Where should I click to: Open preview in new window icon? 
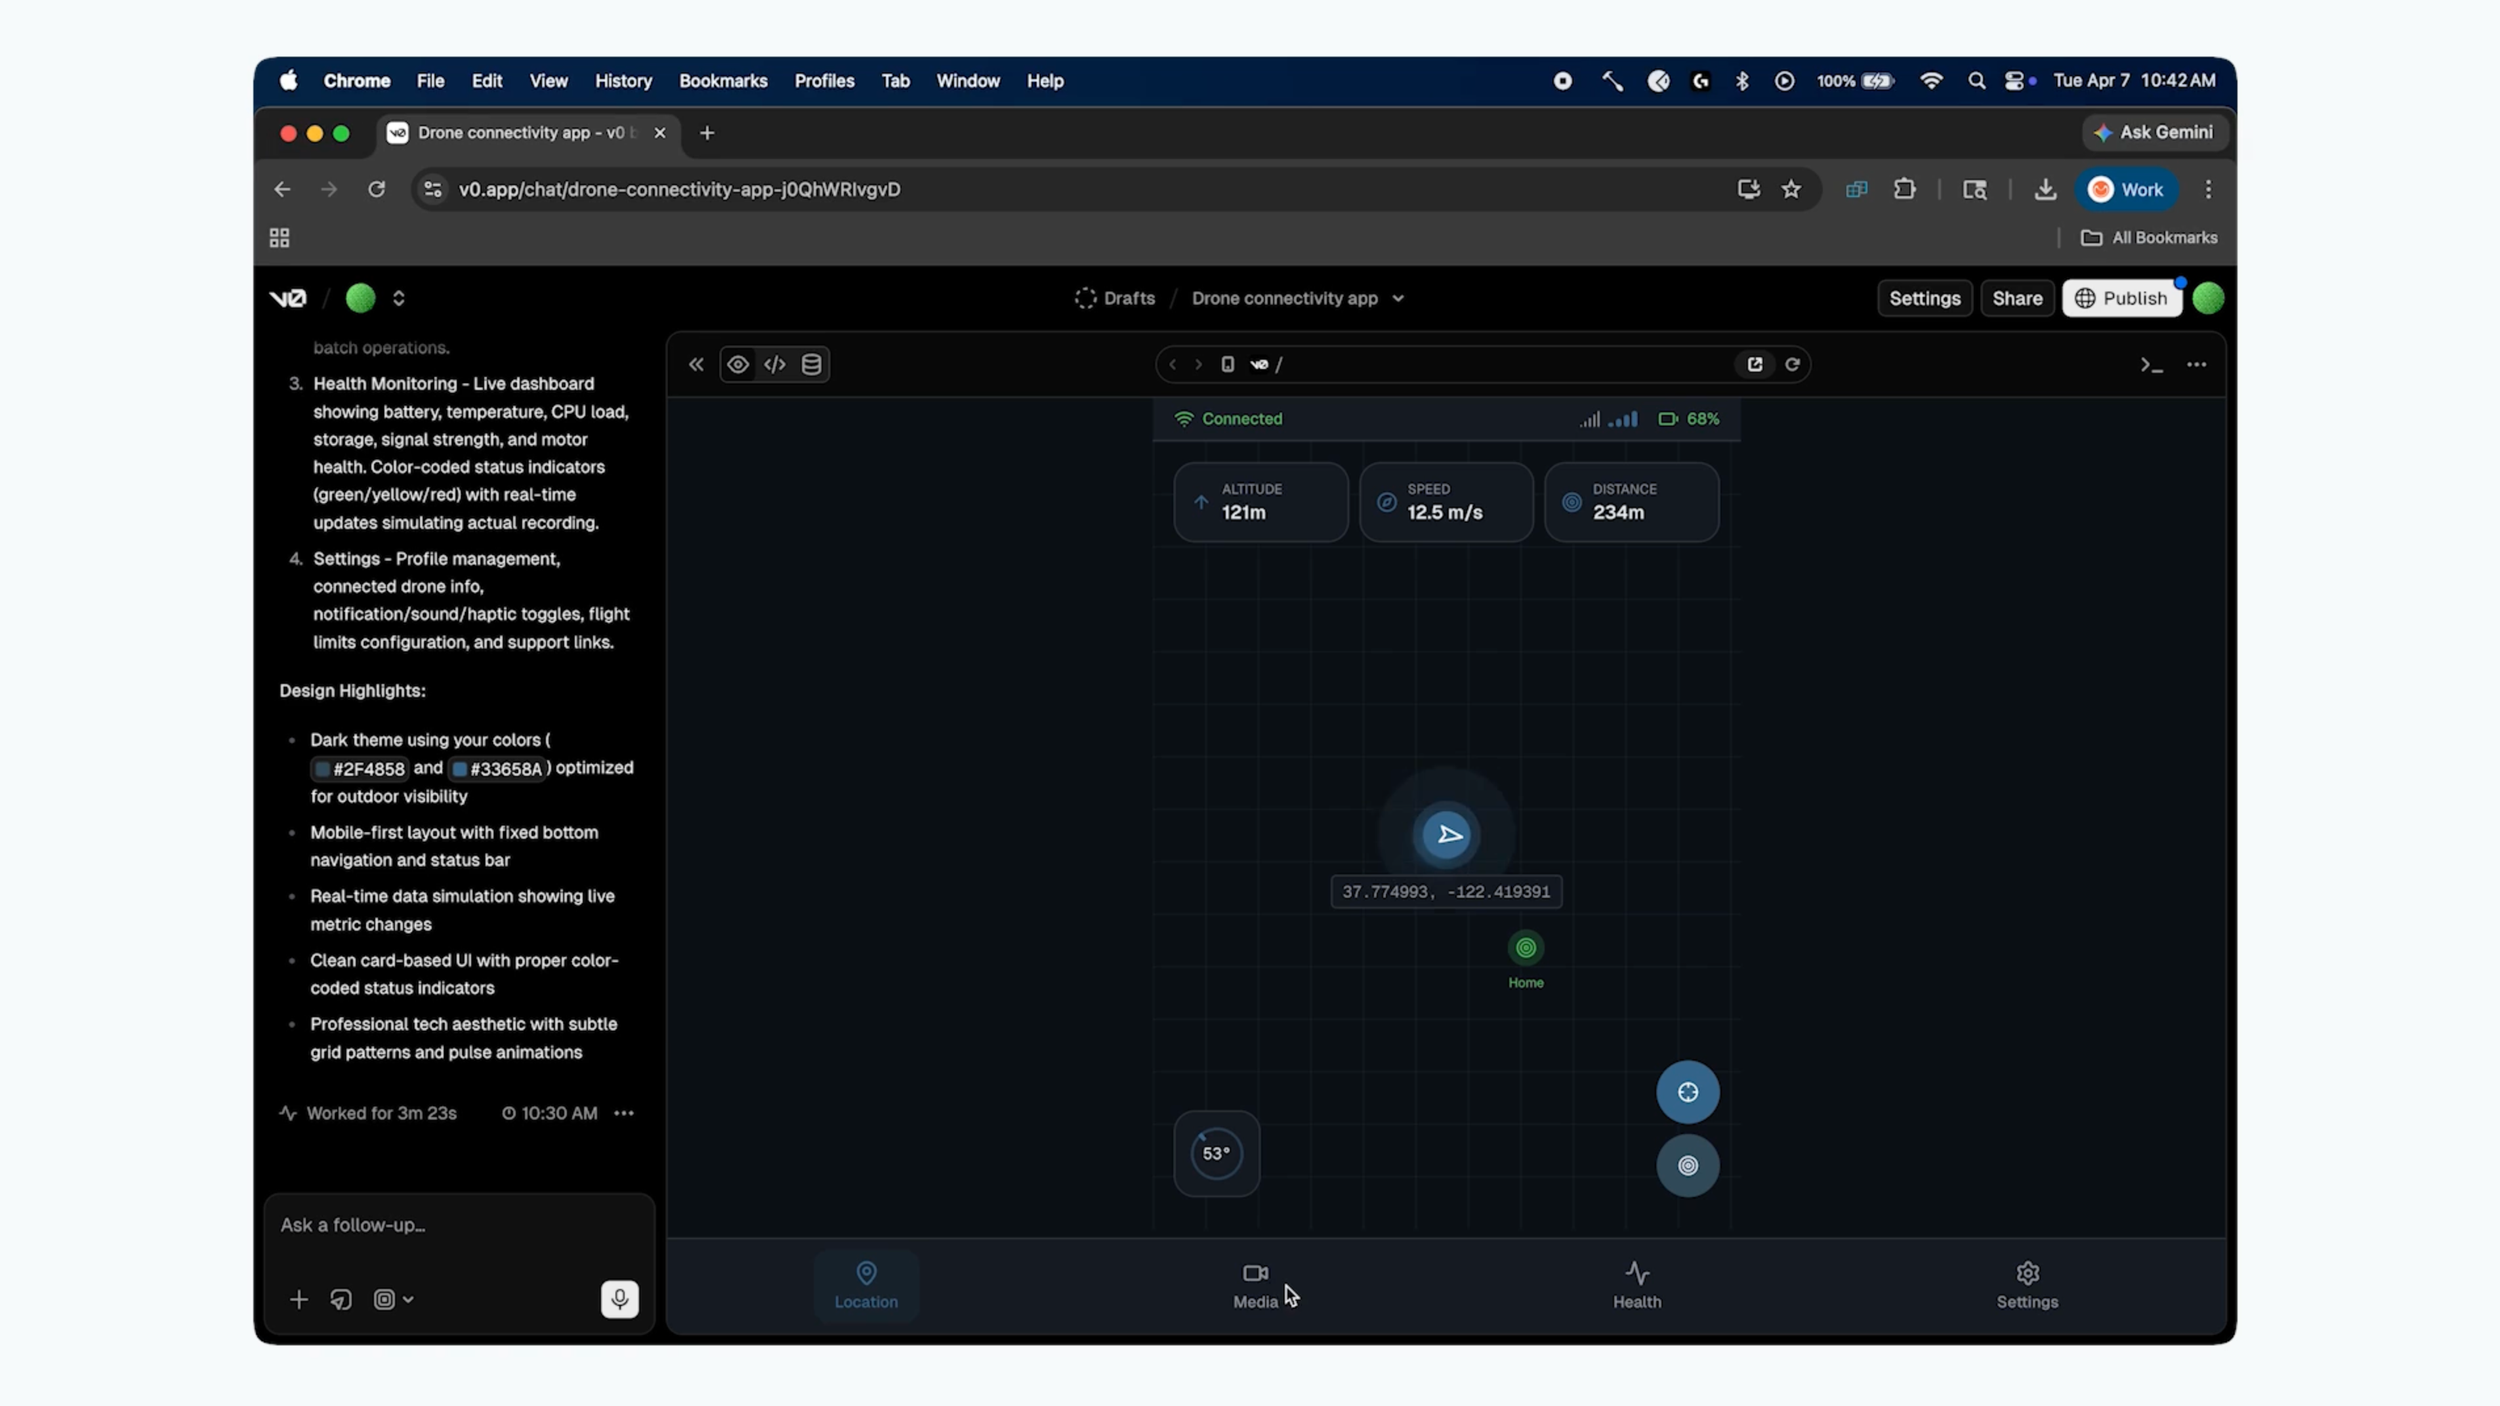1754,364
